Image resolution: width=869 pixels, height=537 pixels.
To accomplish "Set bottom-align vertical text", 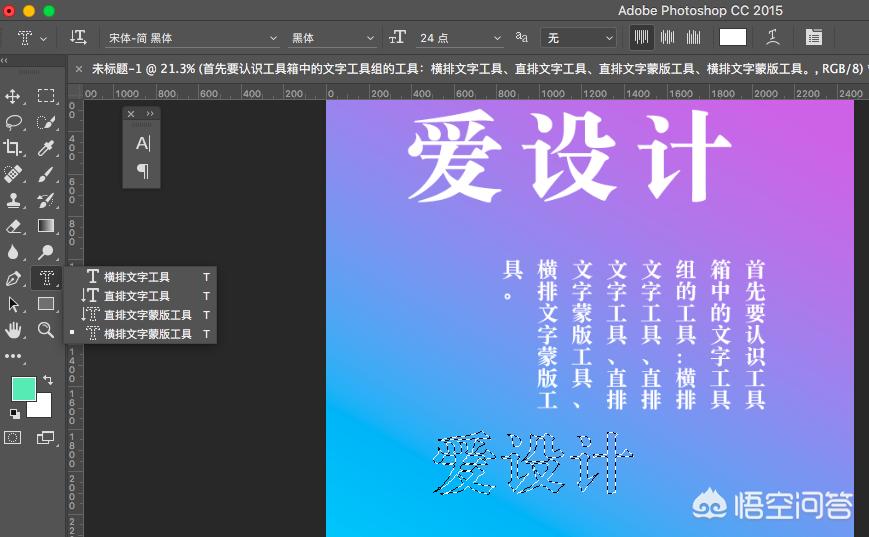I will [693, 38].
